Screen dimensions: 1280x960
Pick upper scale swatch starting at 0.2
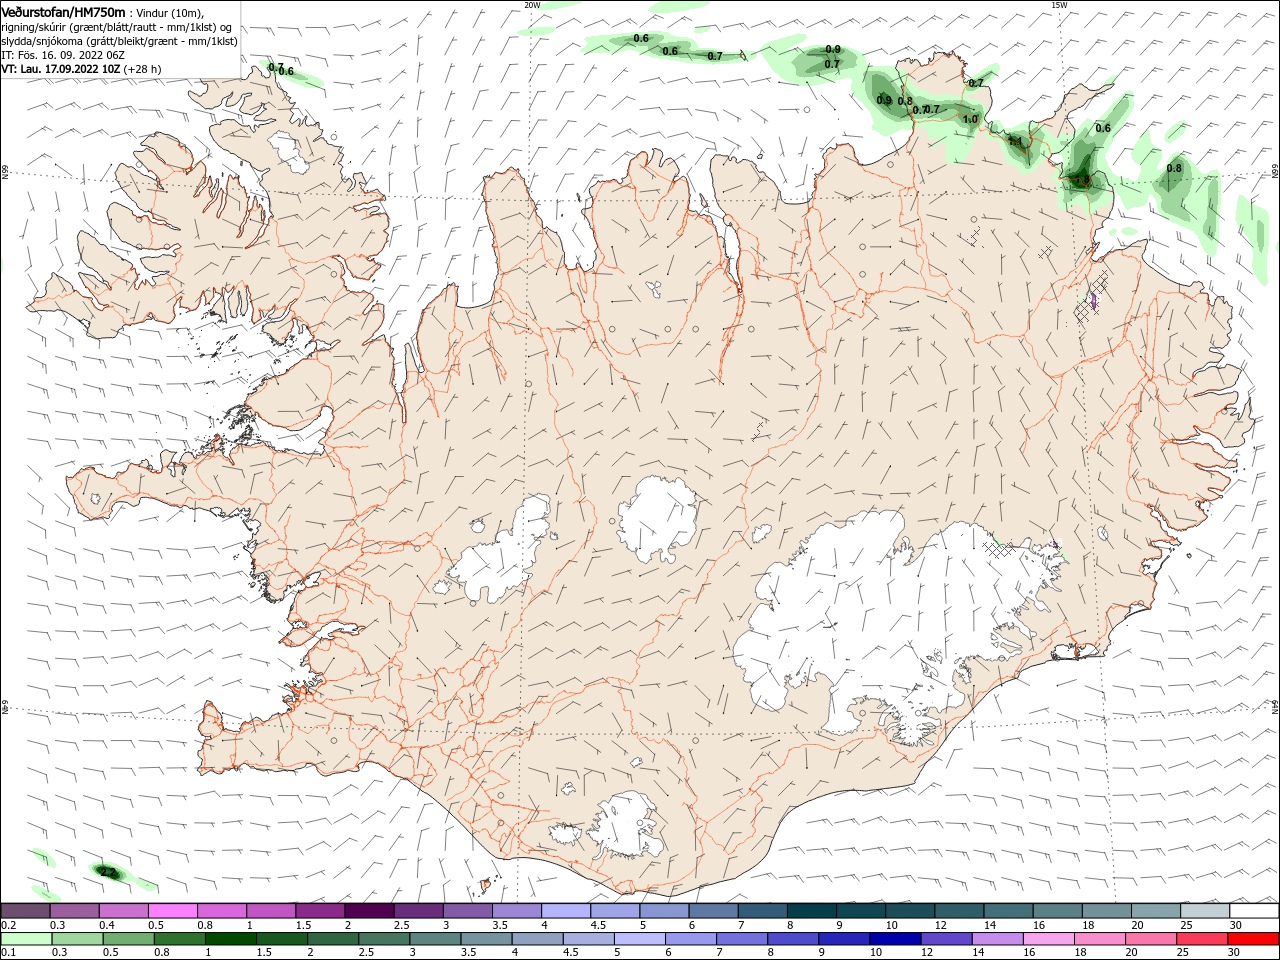(x=25, y=911)
